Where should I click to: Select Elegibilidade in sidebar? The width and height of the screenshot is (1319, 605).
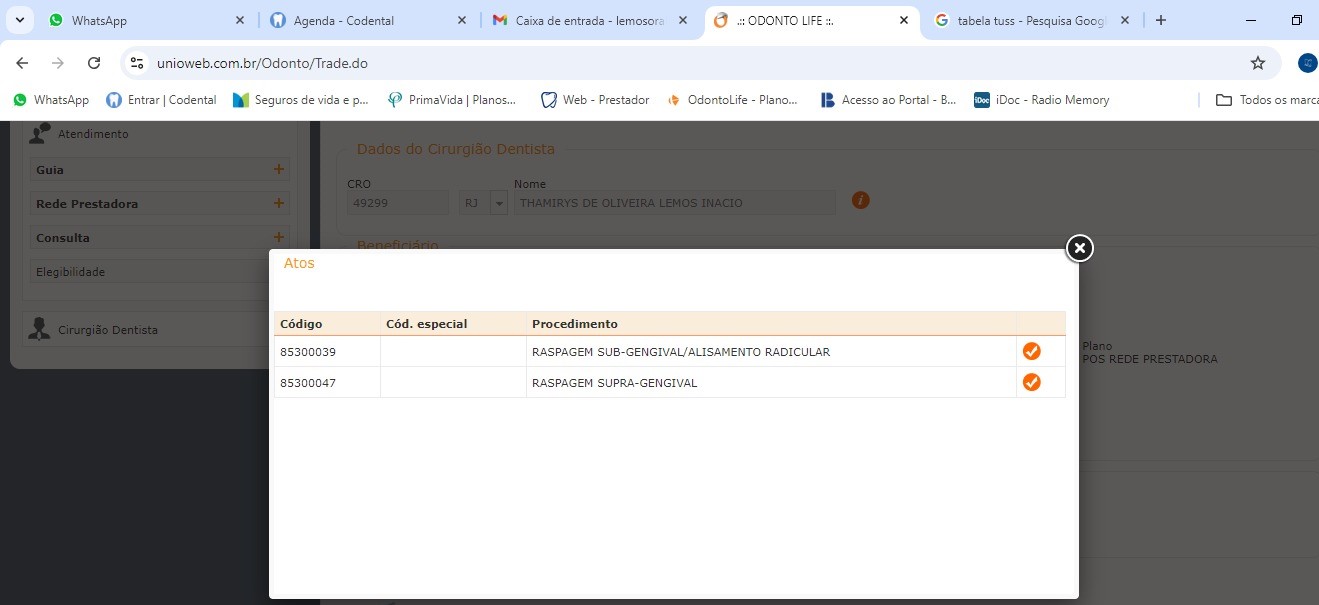pos(70,272)
